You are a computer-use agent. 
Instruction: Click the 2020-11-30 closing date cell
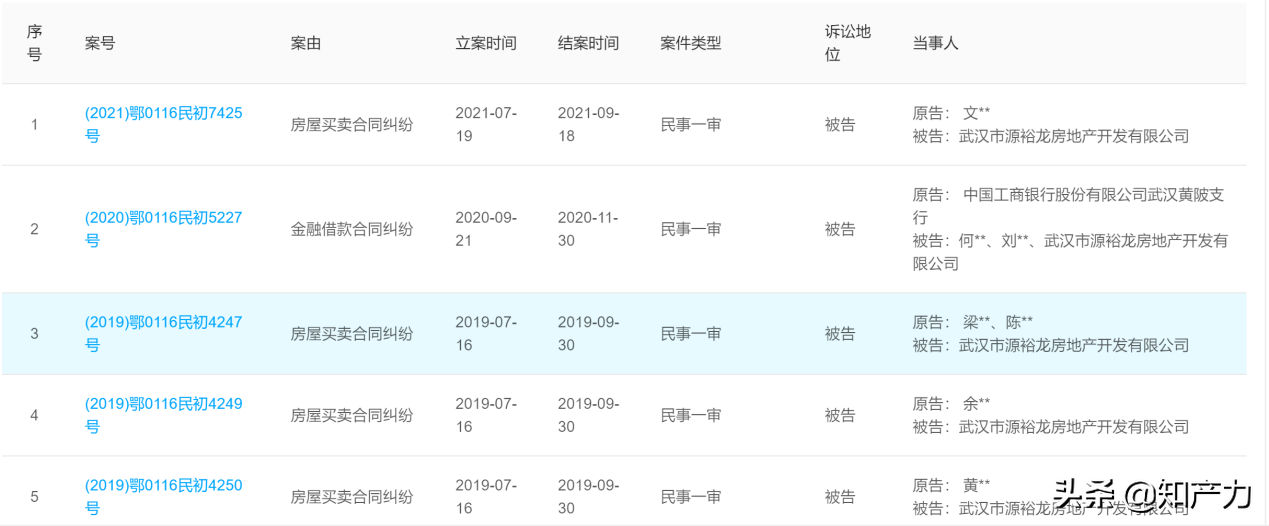pos(589,229)
